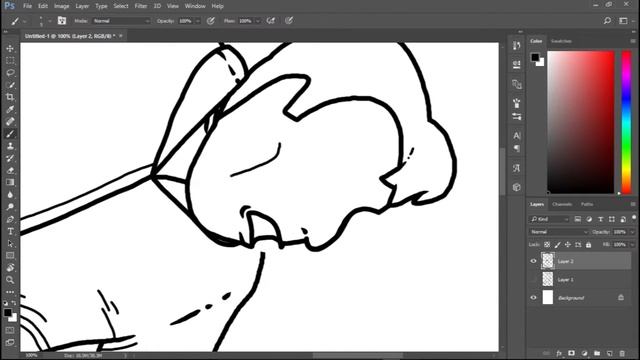Select the Crop tool
This screenshot has height=360, width=640.
pos(10,97)
